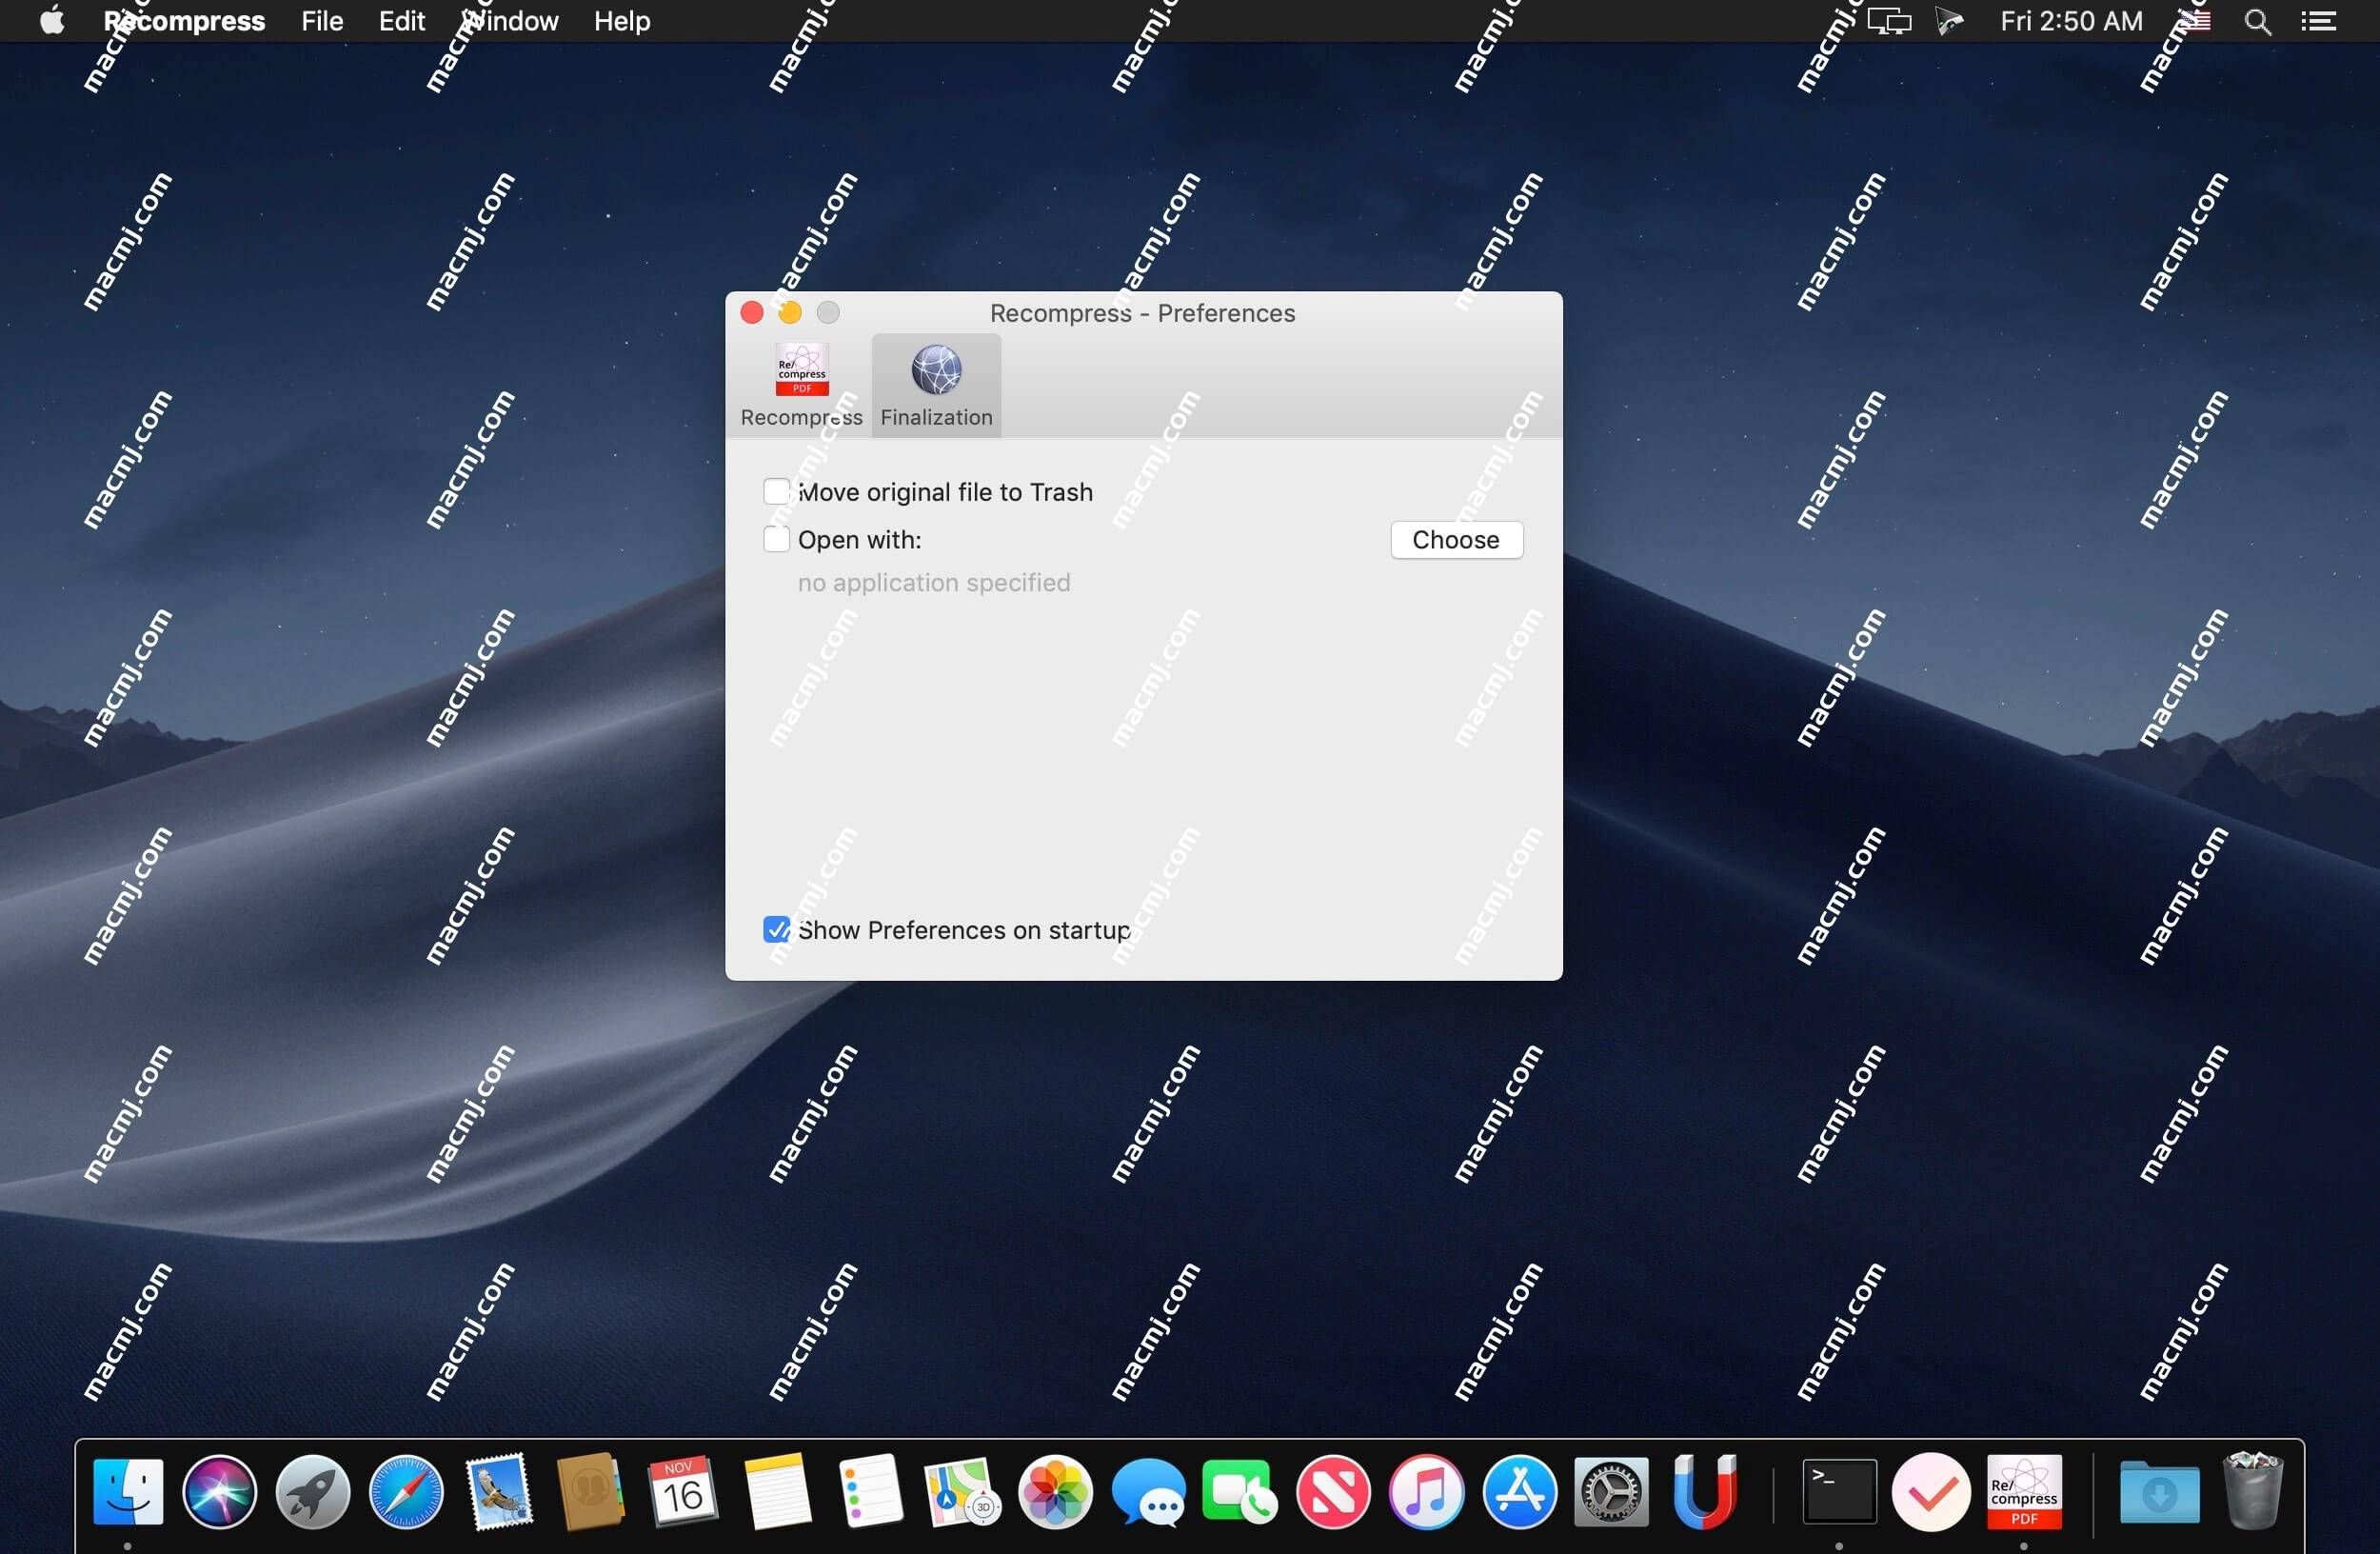Open App Store from the Dock
The width and height of the screenshot is (2380, 1554).
tap(1519, 1492)
